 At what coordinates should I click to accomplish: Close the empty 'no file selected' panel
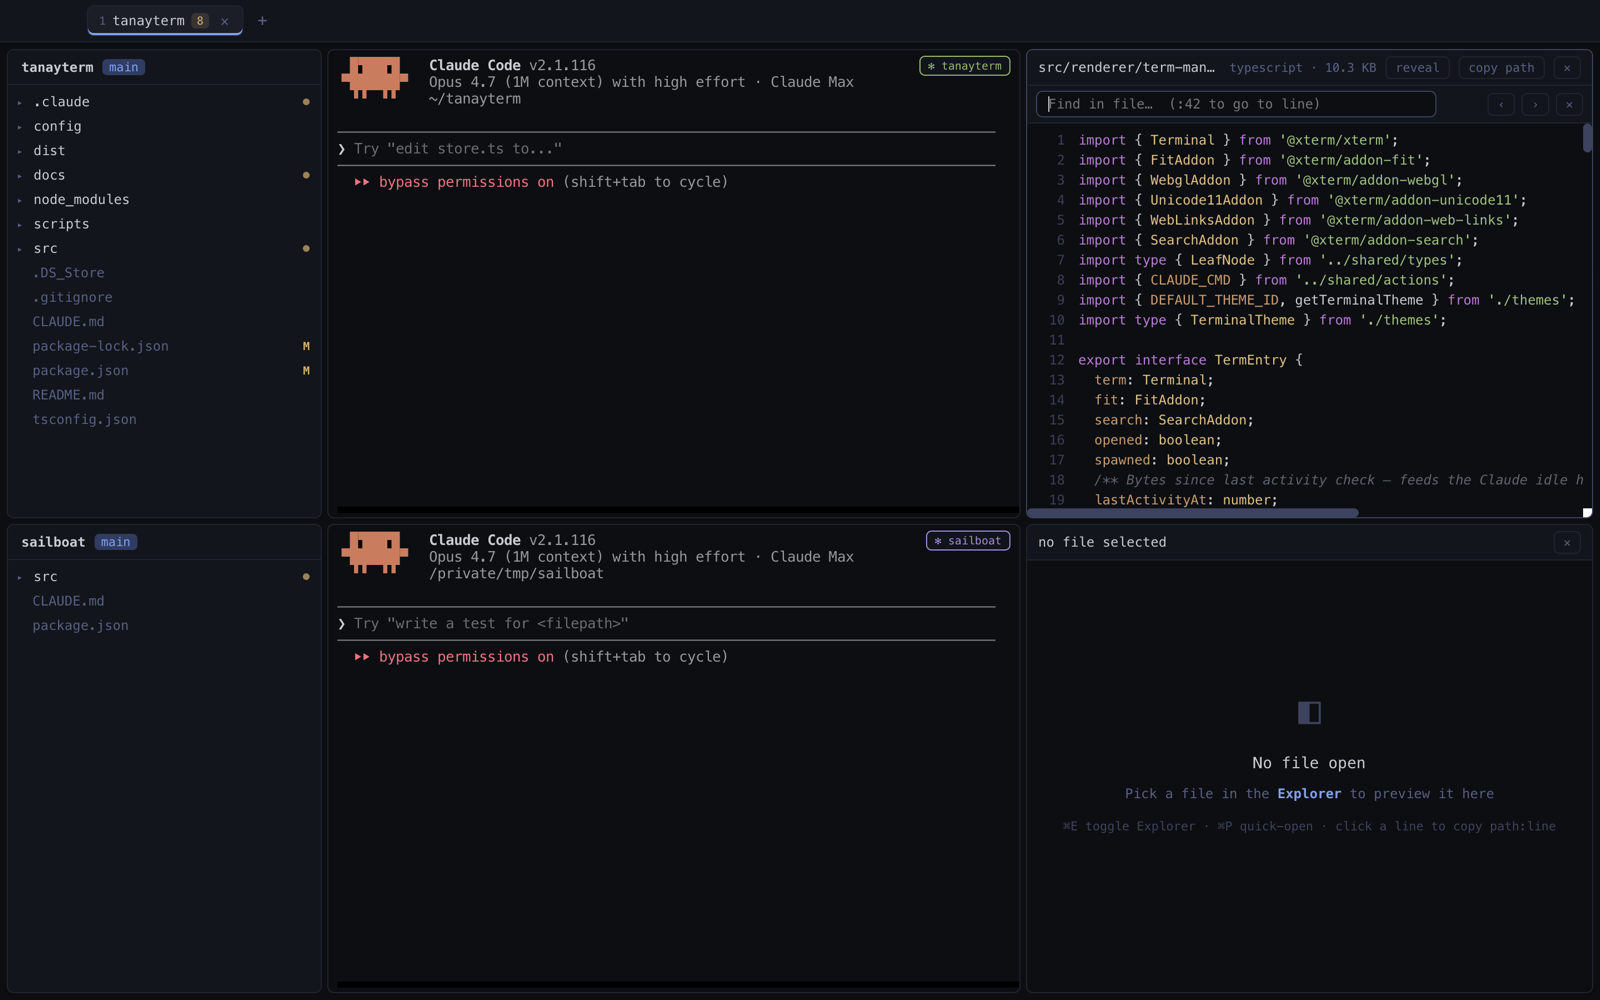click(x=1567, y=543)
